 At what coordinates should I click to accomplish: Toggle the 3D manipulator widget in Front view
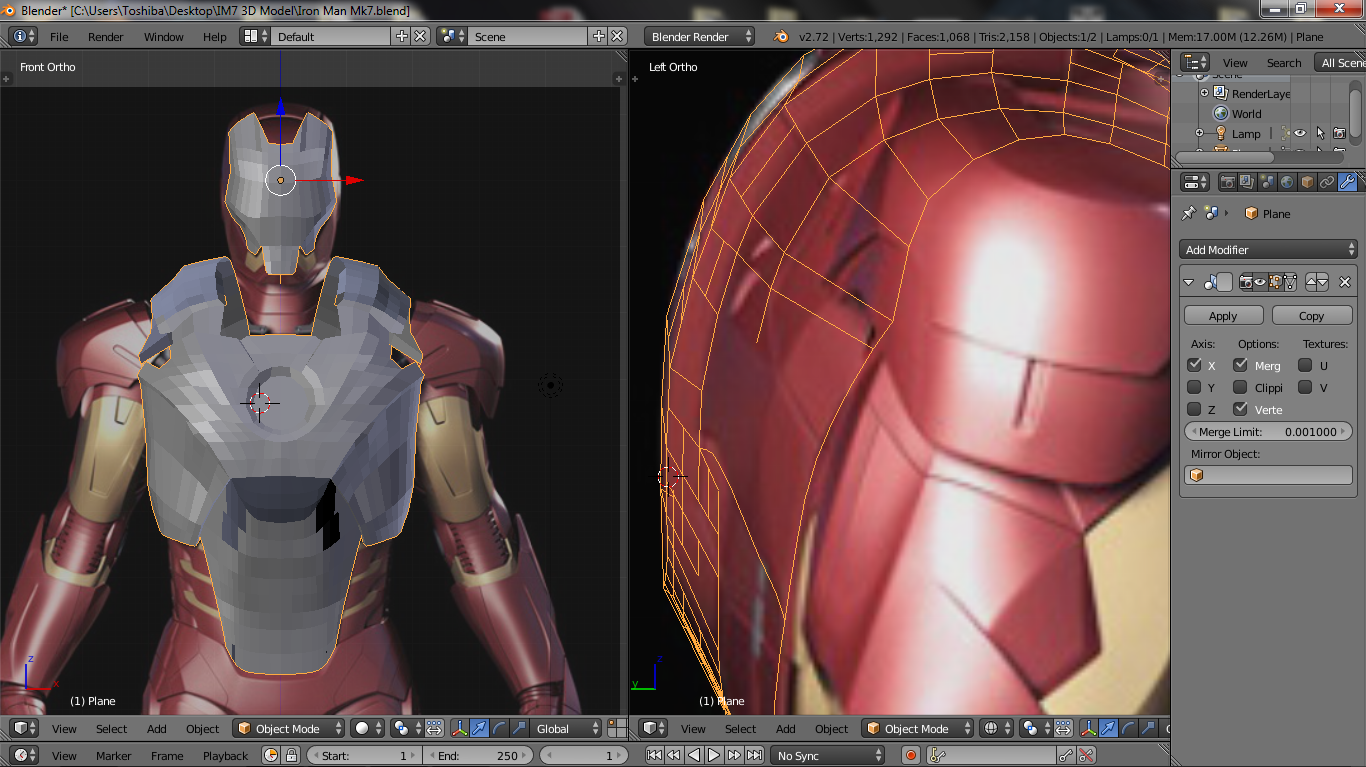pos(460,728)
